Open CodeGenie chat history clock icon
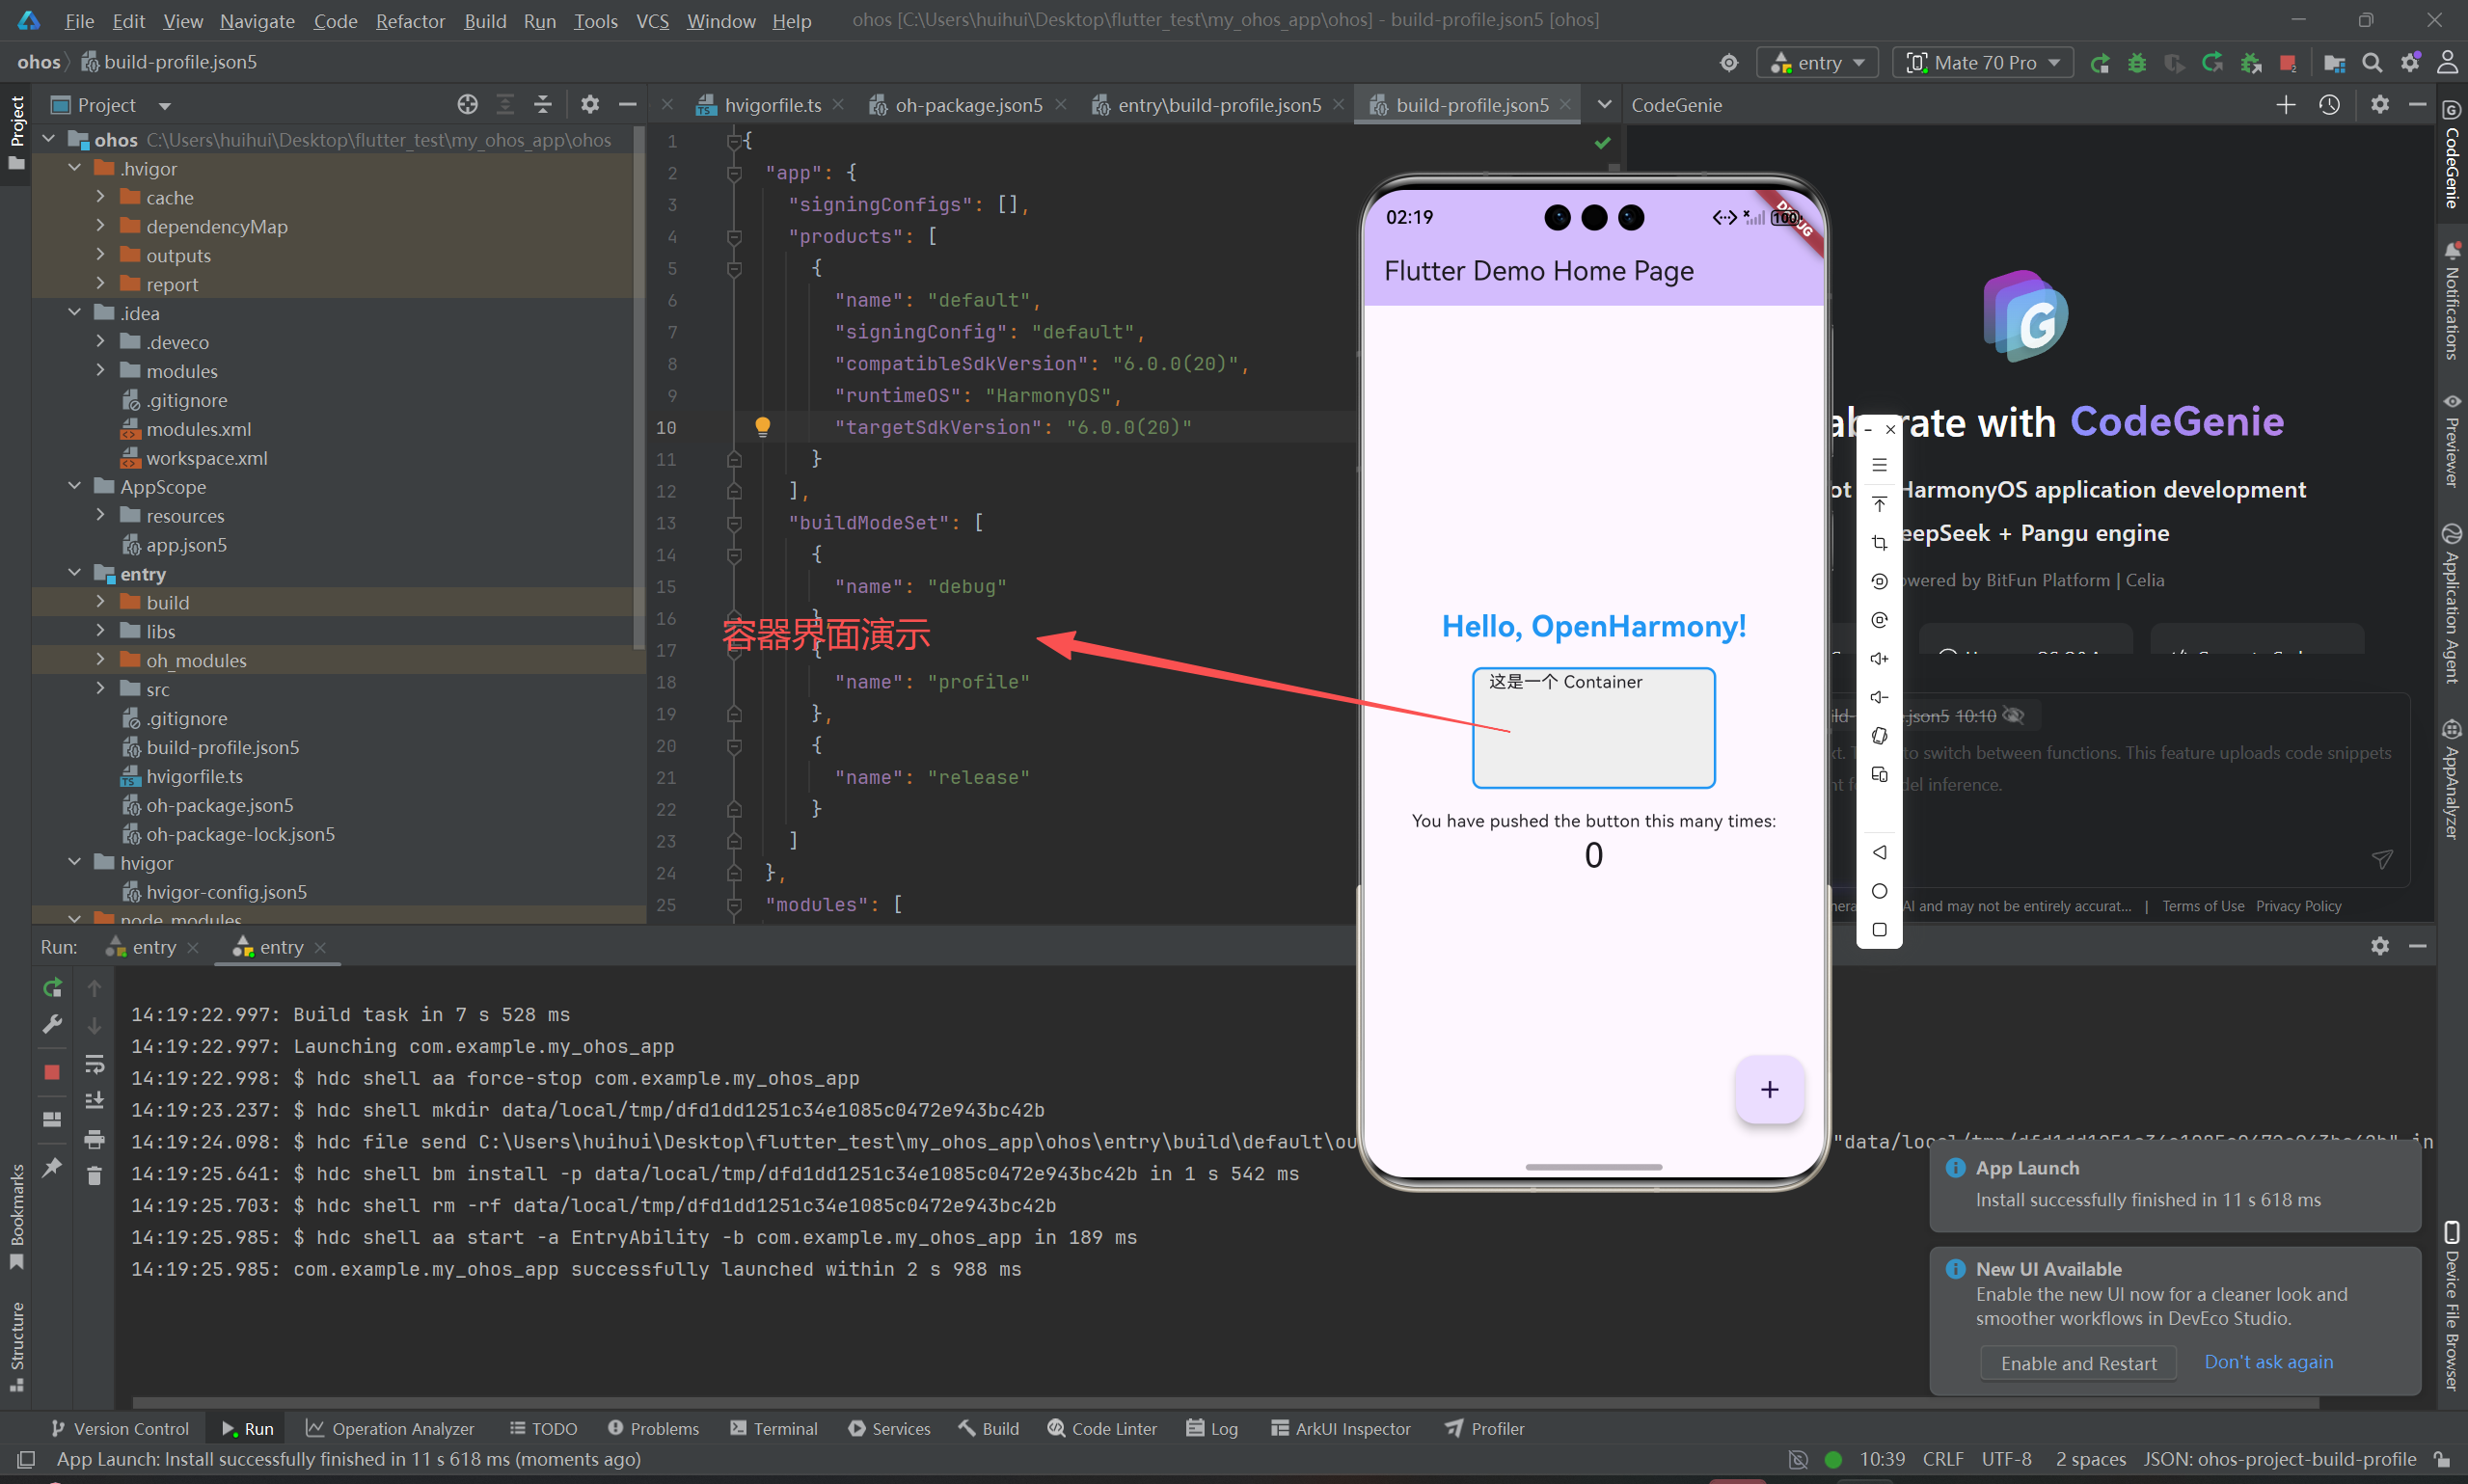 pos(2329,105)
